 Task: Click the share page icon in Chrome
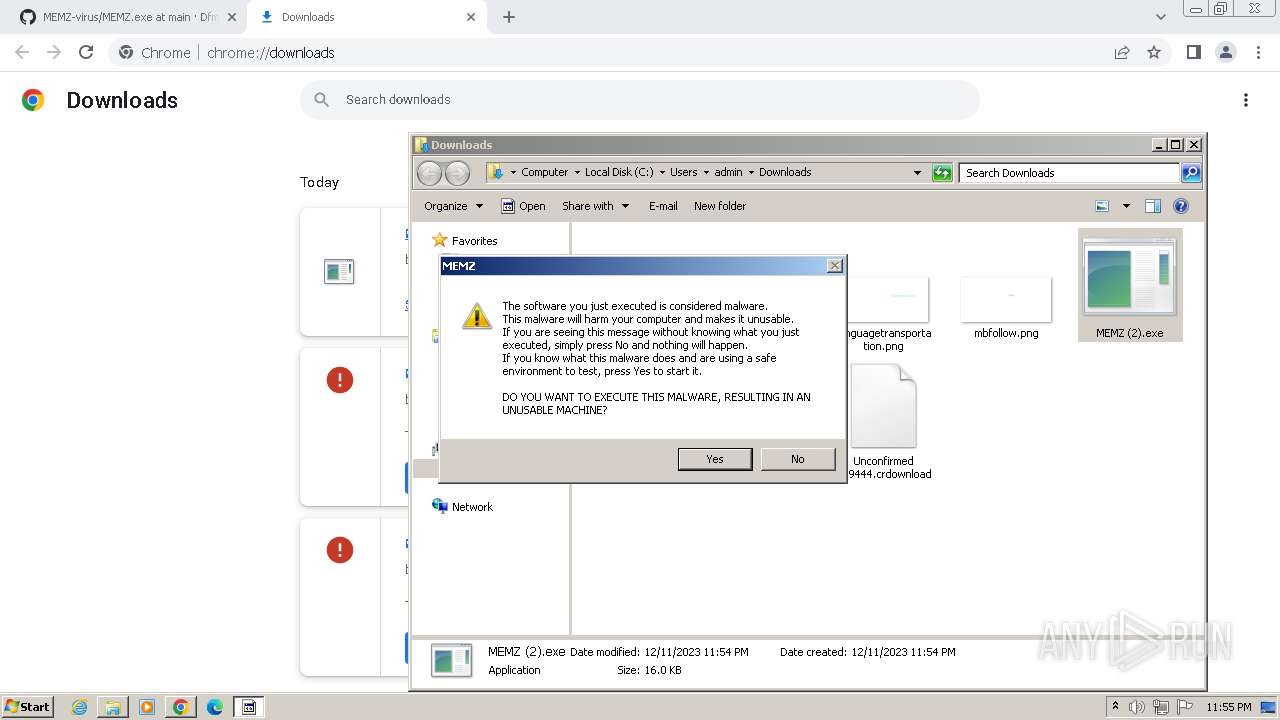pyautogui.click(x=1122, y=53)
